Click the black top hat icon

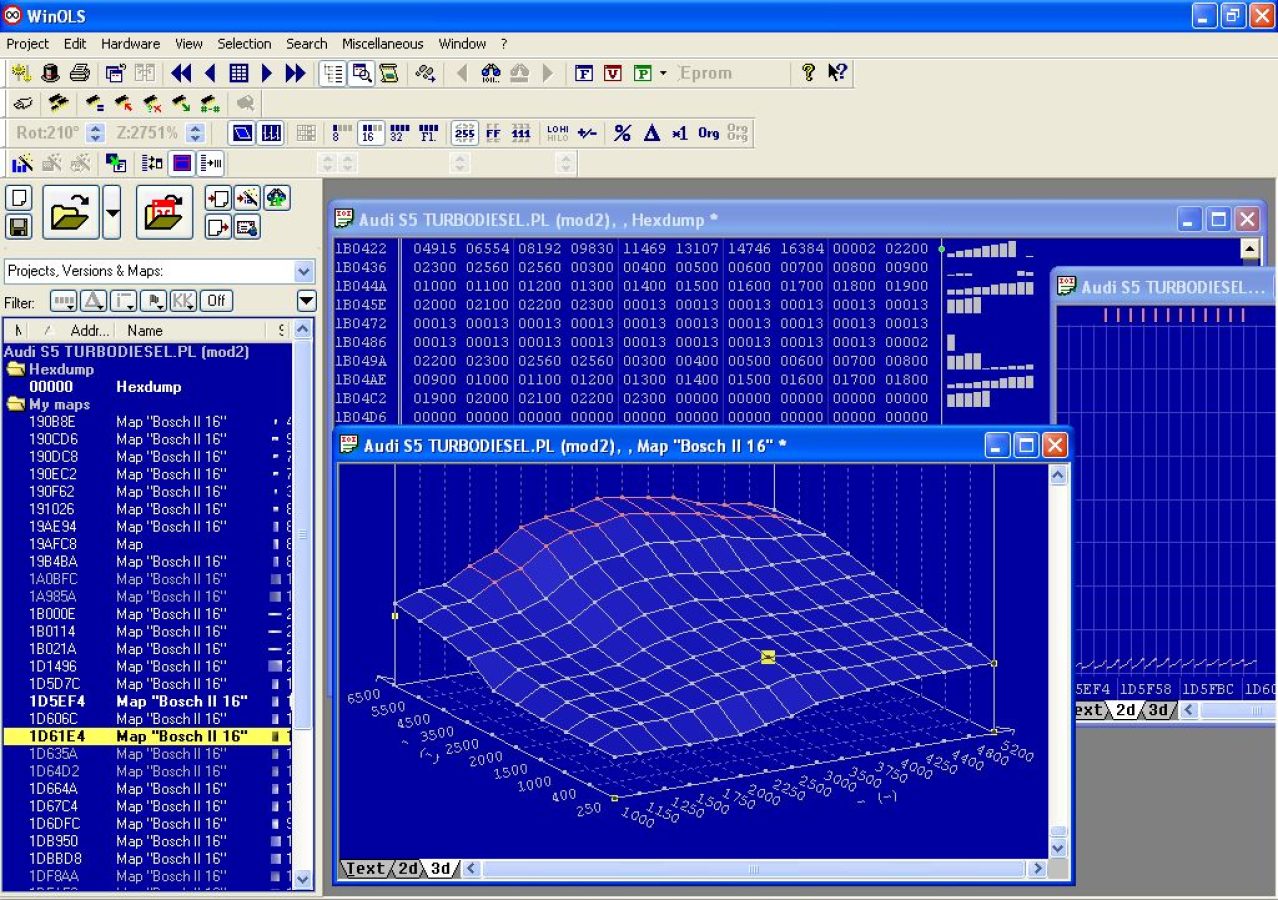click(x=50, y=73)
